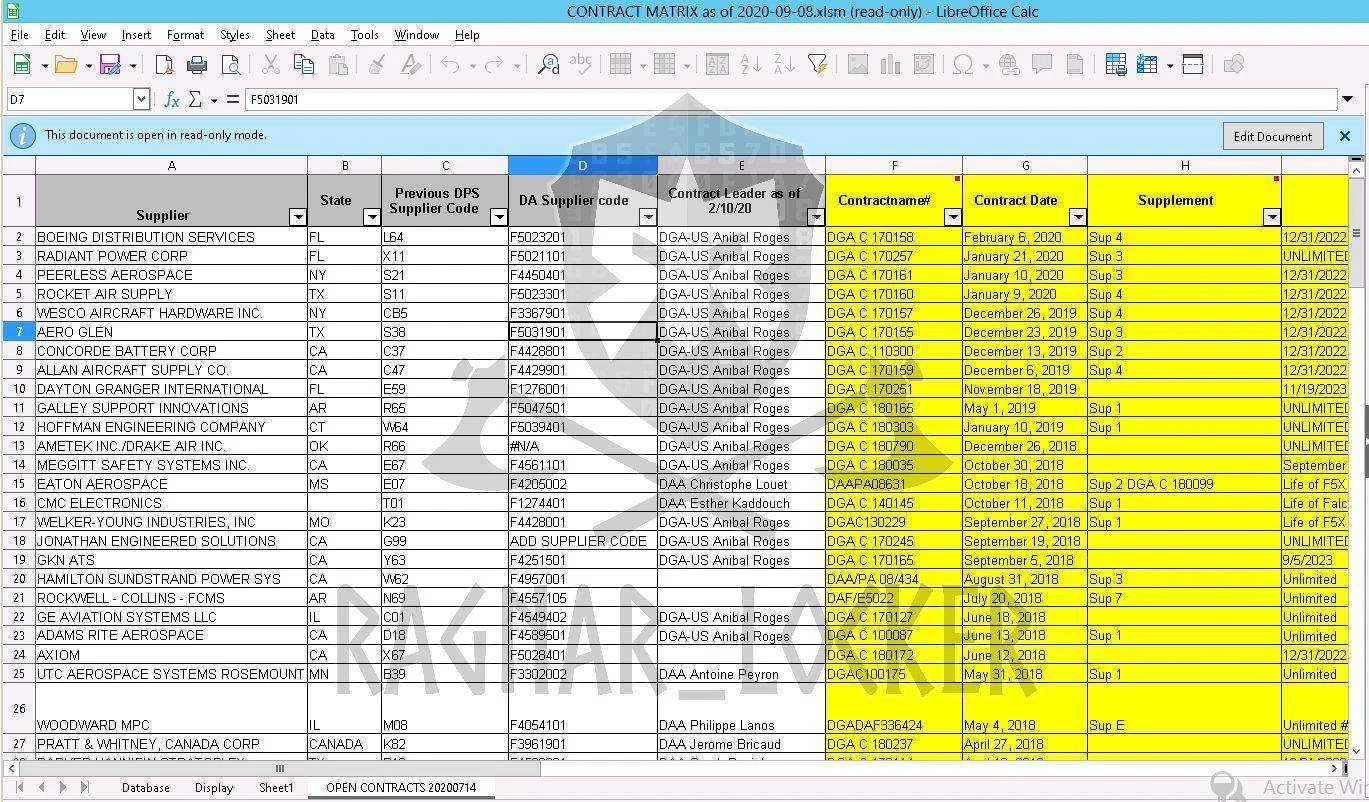Click the Redo arrow icon

click(494, 65)
